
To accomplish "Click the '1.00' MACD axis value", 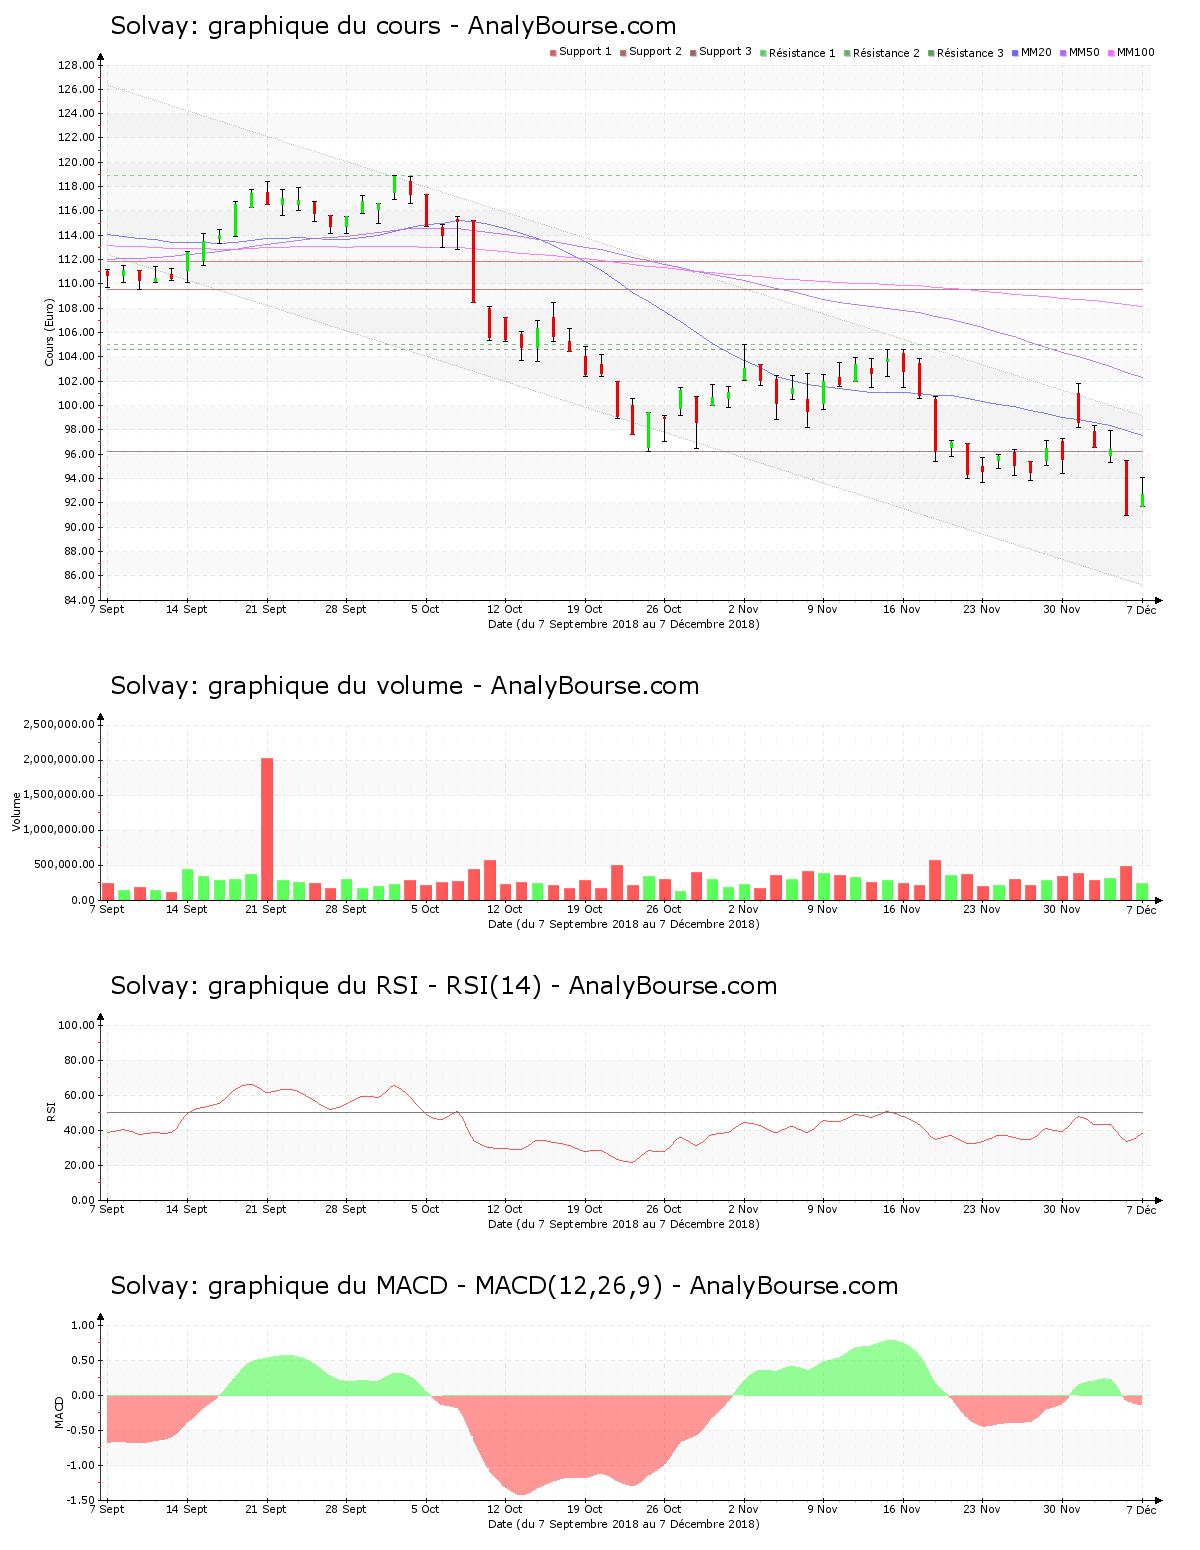I will (x=84, y=1325).
